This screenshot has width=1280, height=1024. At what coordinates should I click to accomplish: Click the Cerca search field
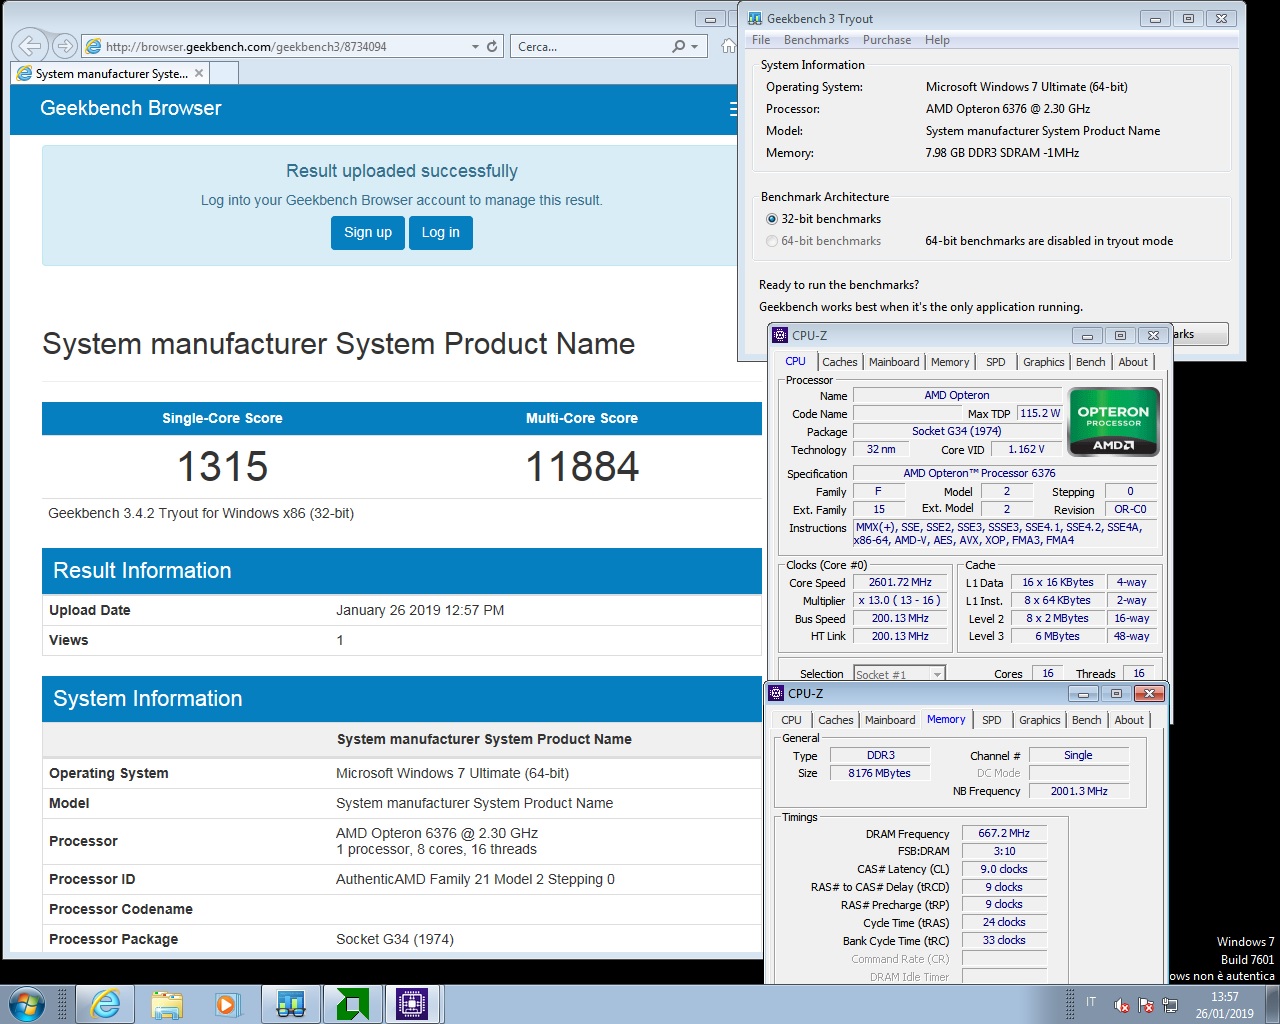(590, 46)
